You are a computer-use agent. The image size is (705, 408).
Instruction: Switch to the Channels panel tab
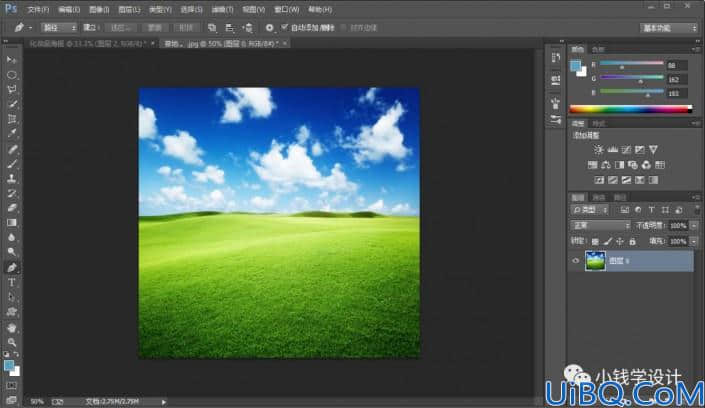[x=599, y=197]
